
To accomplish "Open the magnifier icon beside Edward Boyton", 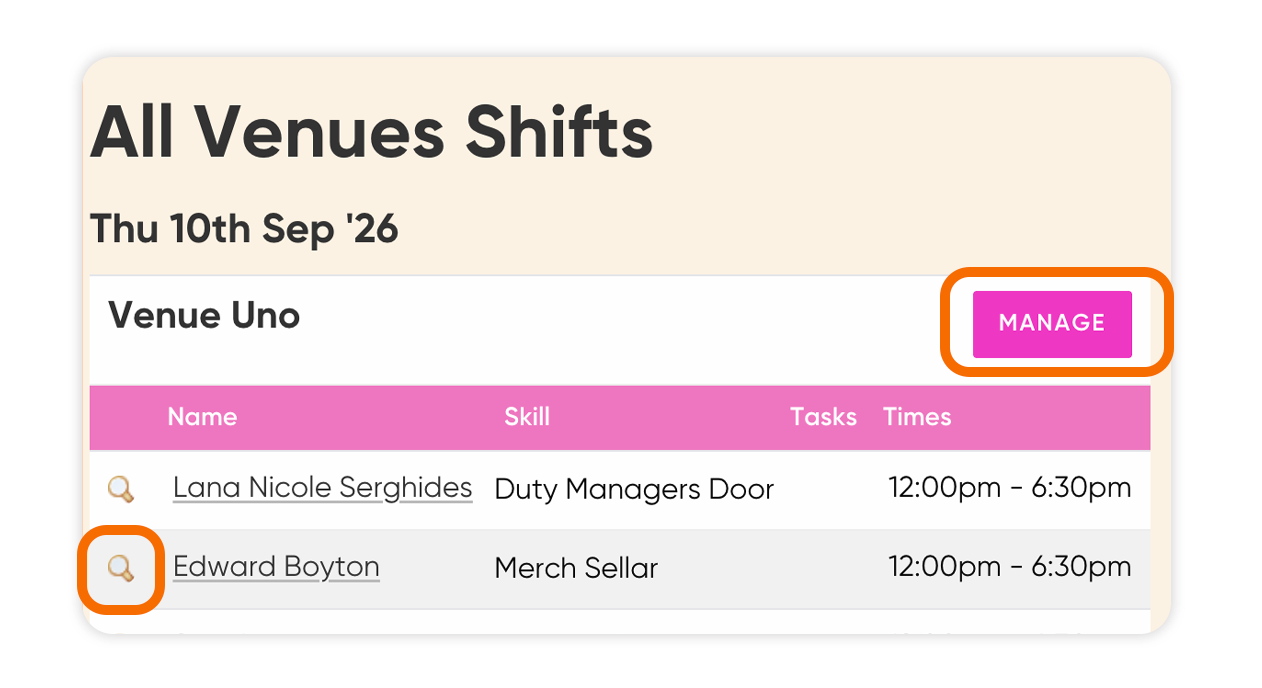I will pos(121,569).
